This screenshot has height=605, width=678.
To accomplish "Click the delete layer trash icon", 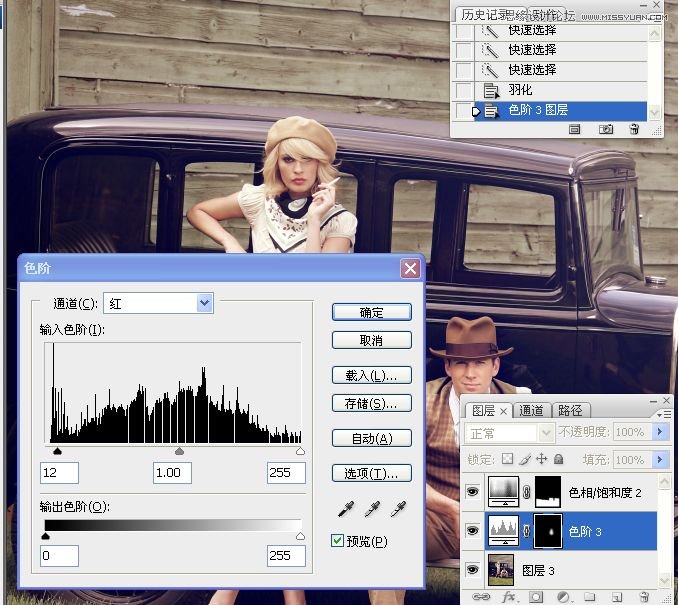I will click(644, 597).
